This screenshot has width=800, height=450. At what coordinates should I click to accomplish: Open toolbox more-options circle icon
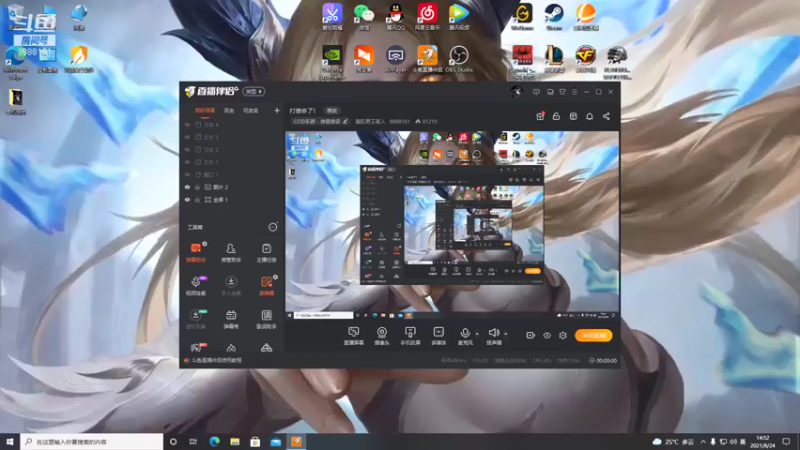273,227
